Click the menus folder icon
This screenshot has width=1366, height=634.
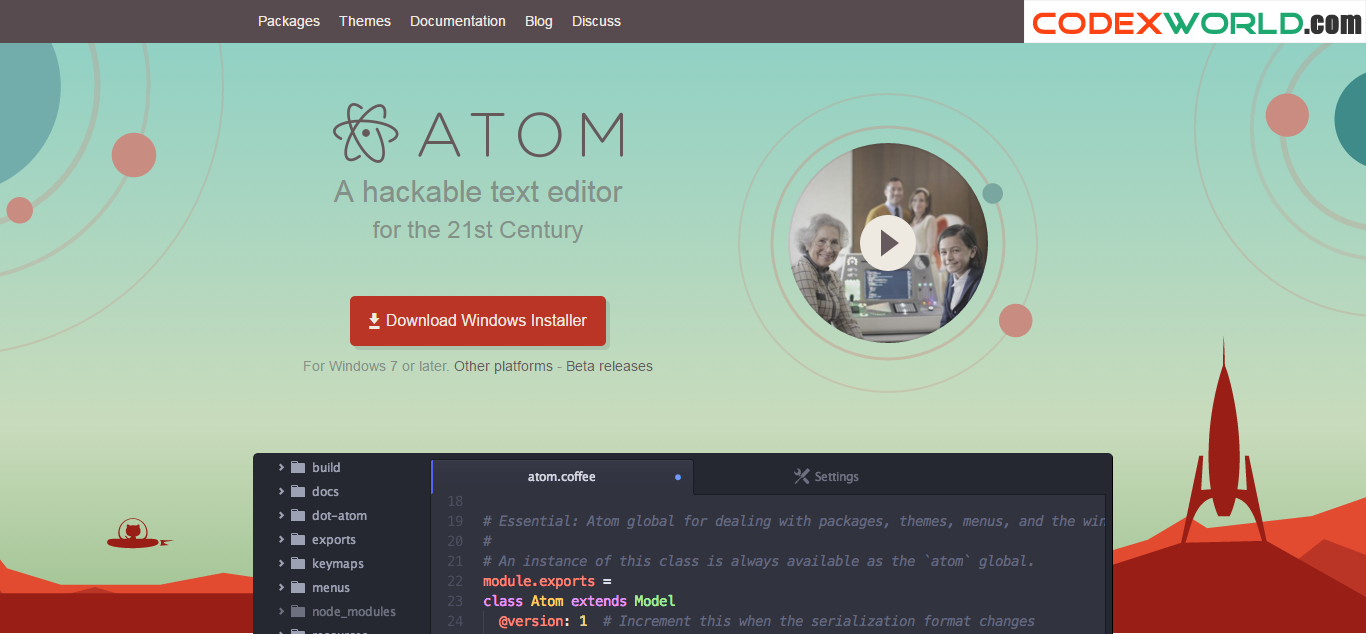pos(298,587)
